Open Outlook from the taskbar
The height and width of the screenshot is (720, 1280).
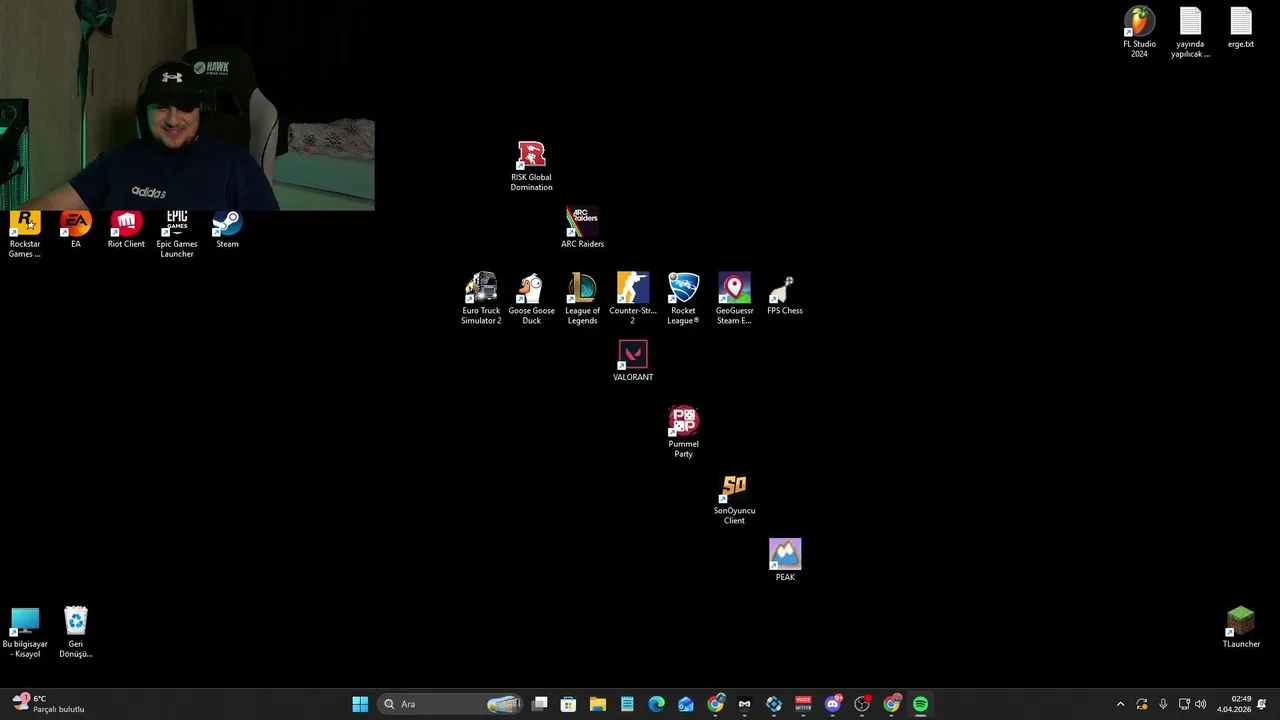[x=686, y=704]
